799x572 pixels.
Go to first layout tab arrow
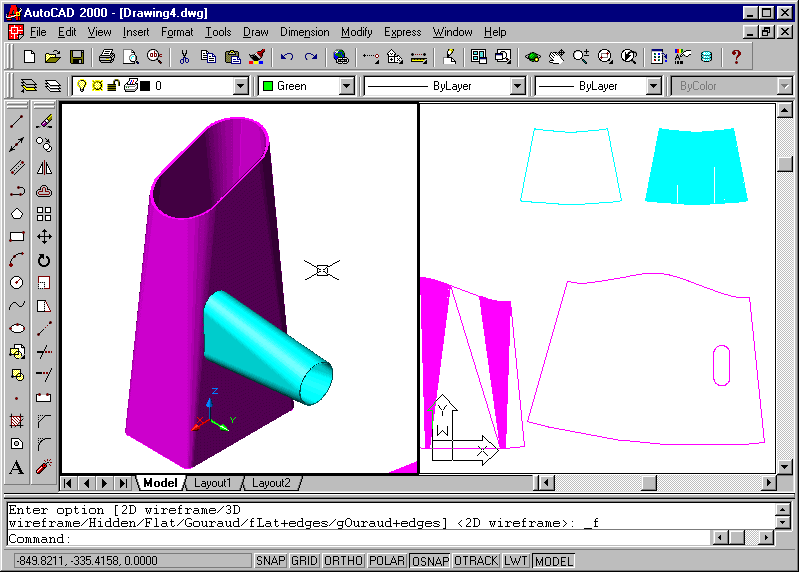point(68,483)
